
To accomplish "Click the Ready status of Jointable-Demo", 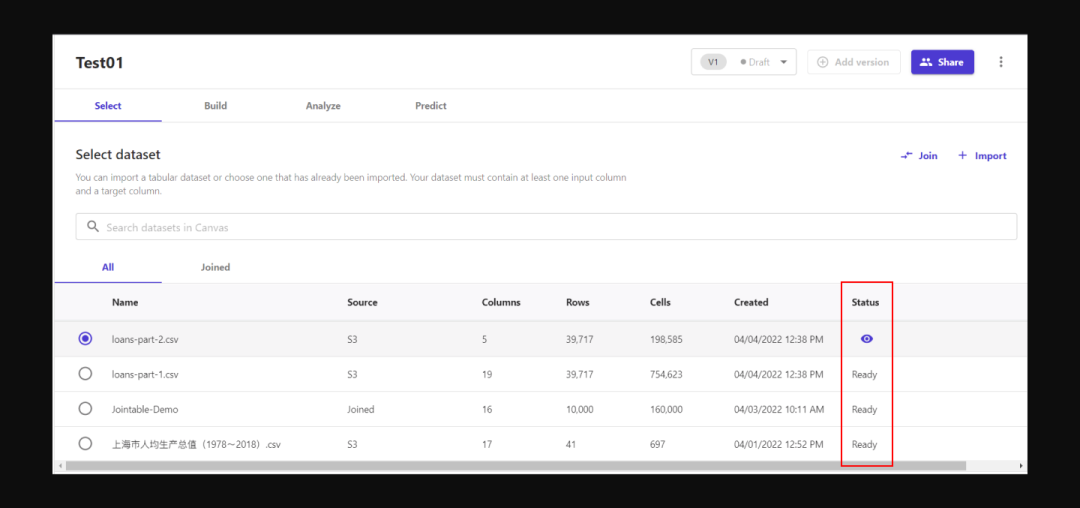I will (864, 410).
